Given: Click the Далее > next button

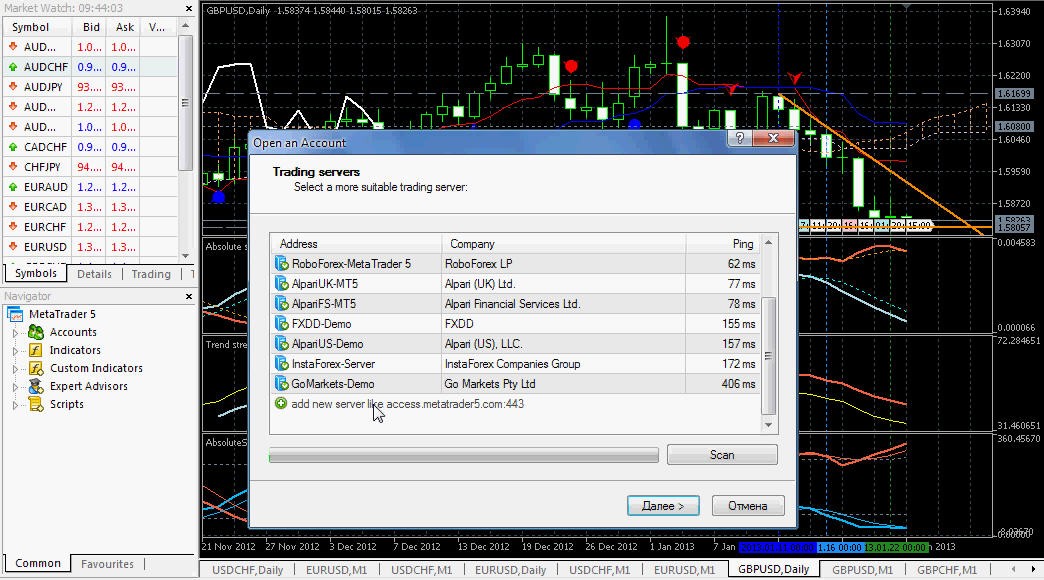Looking at the screenshot, I should point(663,506).
